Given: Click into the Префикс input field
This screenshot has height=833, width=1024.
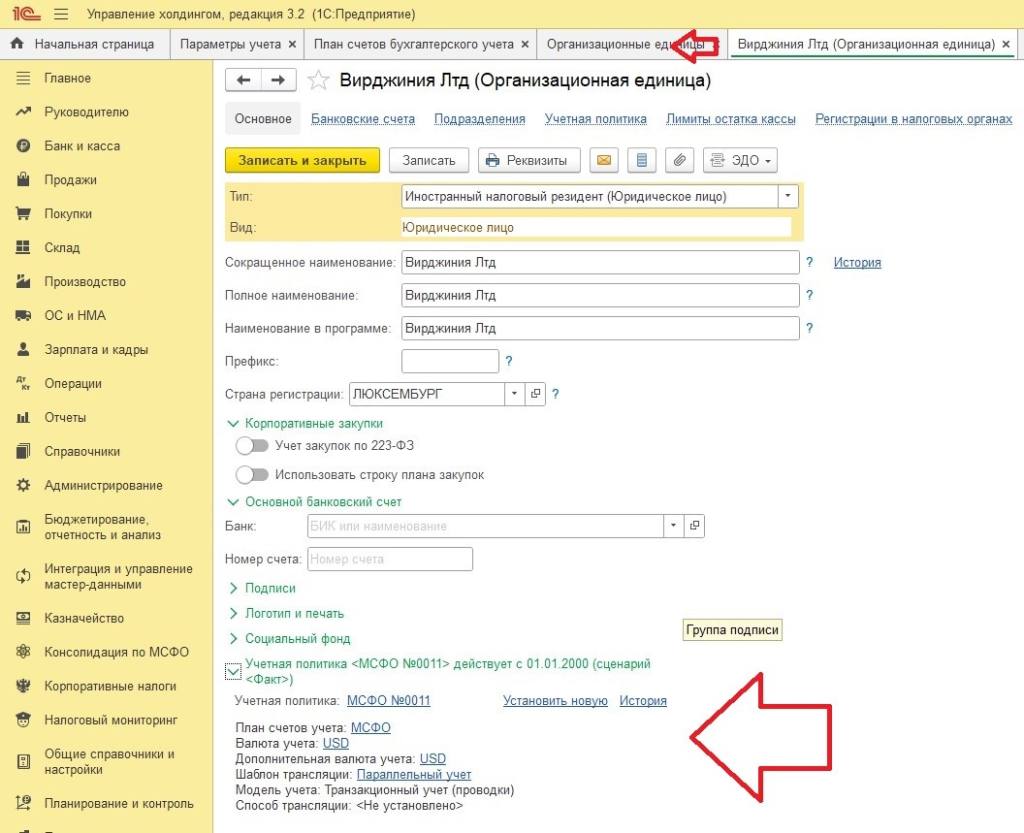Looking at the screenshot, I should pos(449,361).
